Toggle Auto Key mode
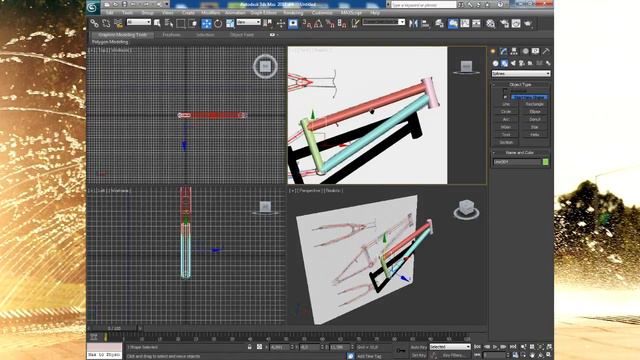640x360 pixels. pos(418,347)
